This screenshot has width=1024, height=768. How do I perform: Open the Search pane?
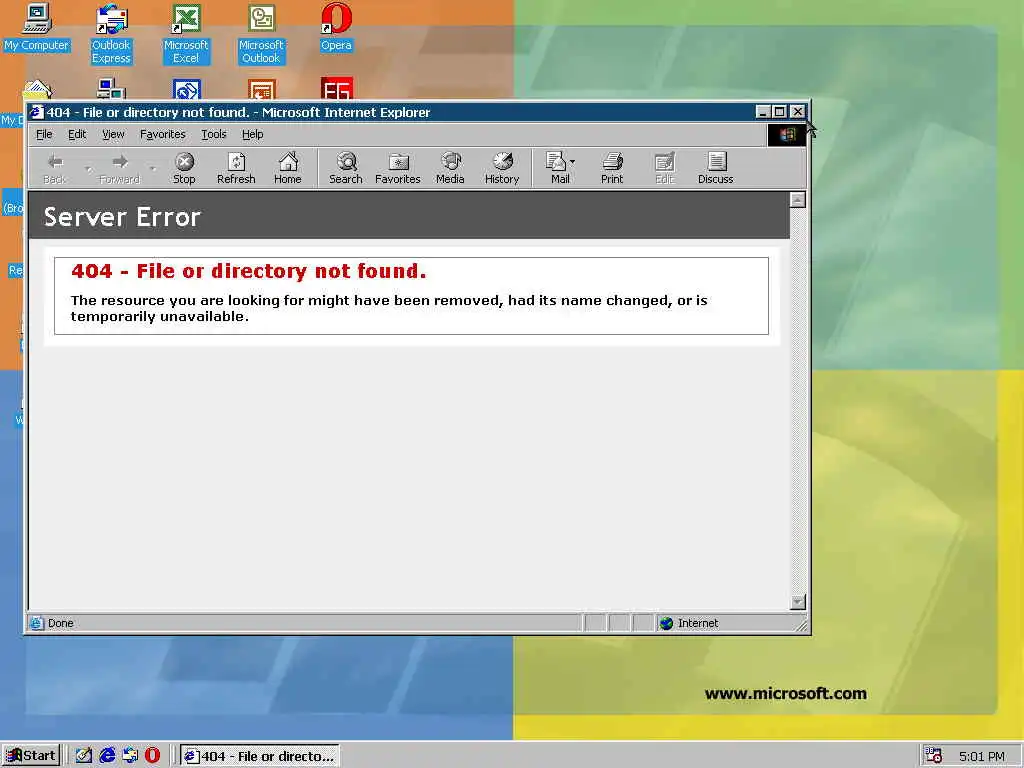coord(345,168)
